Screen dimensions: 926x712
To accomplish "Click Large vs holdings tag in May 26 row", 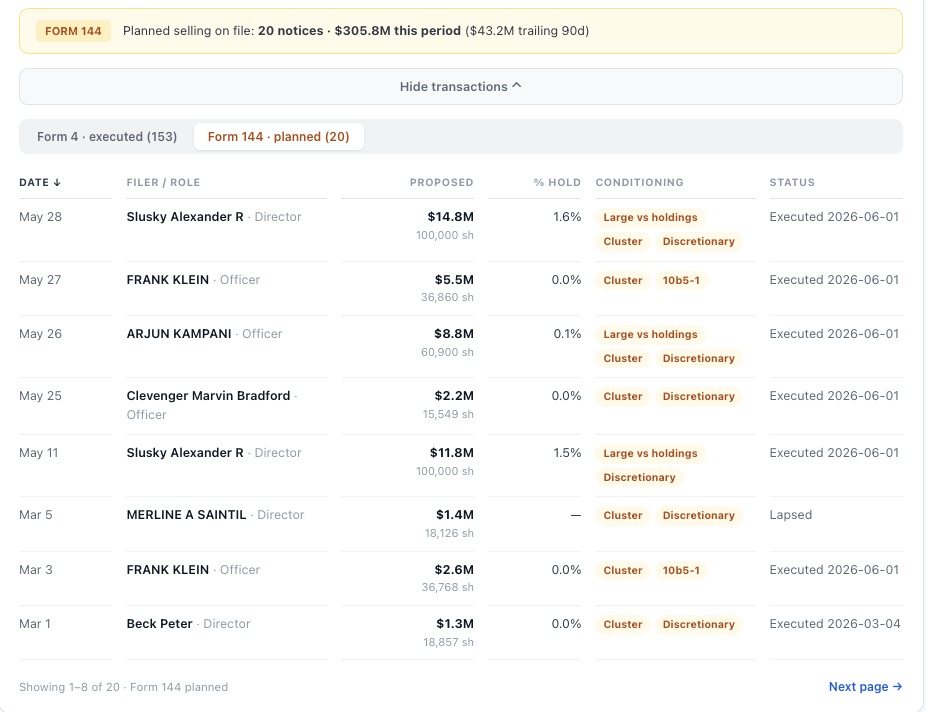I will tap(650, 334).
